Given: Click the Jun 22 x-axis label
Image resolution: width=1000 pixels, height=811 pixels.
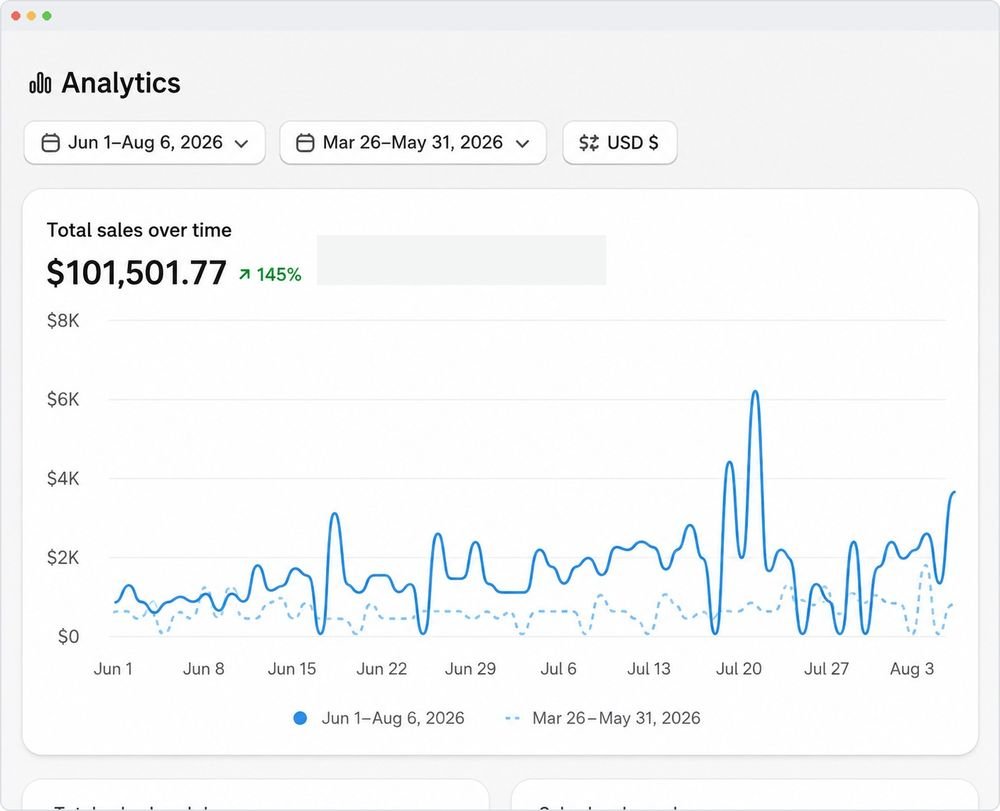Looking at the screenshot, I should [381, 669].
